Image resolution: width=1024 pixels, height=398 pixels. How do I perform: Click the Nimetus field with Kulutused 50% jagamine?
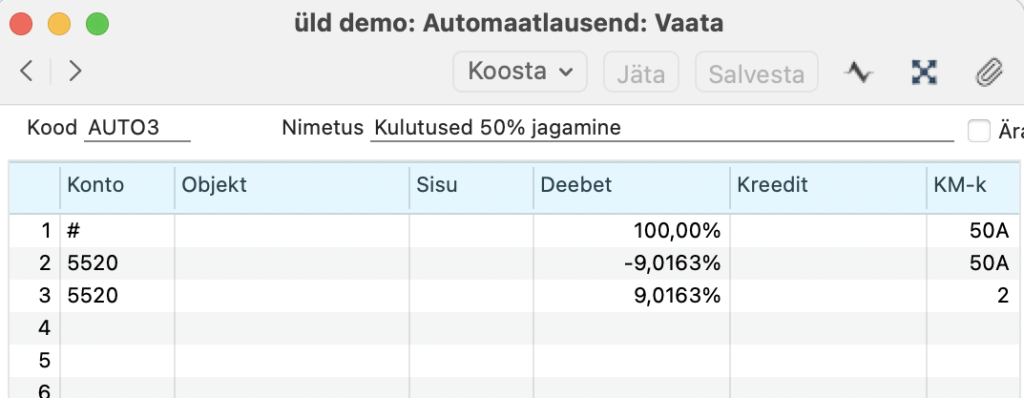(x=662, y=128)
